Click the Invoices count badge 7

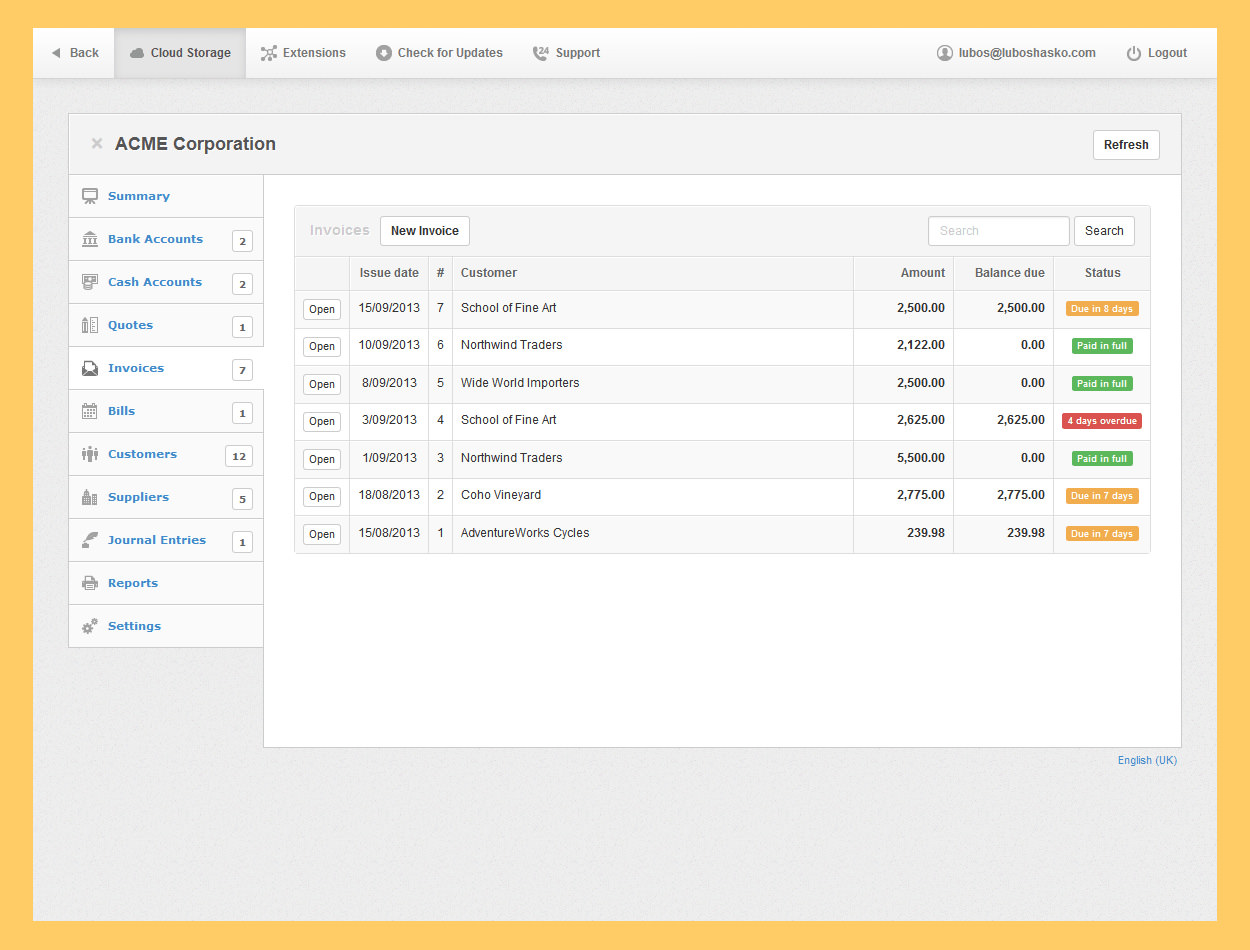click(x=242, y=370)
